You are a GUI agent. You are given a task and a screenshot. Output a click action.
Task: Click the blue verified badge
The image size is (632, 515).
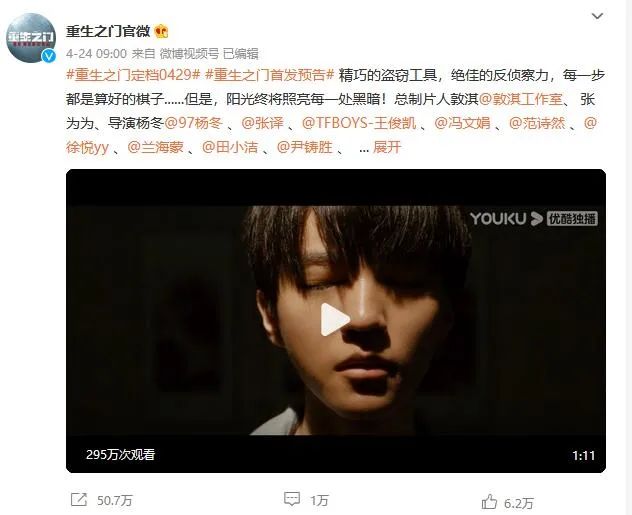tap(49, 56)
